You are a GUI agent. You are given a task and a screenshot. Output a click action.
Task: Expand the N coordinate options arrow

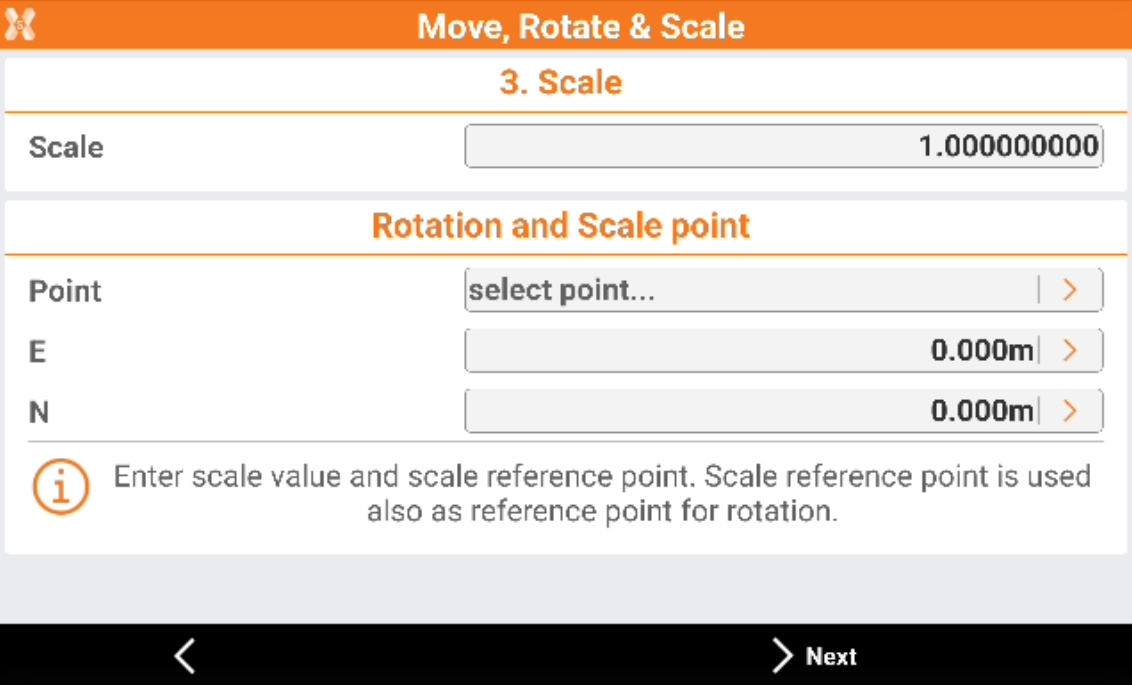(1070, 411)
